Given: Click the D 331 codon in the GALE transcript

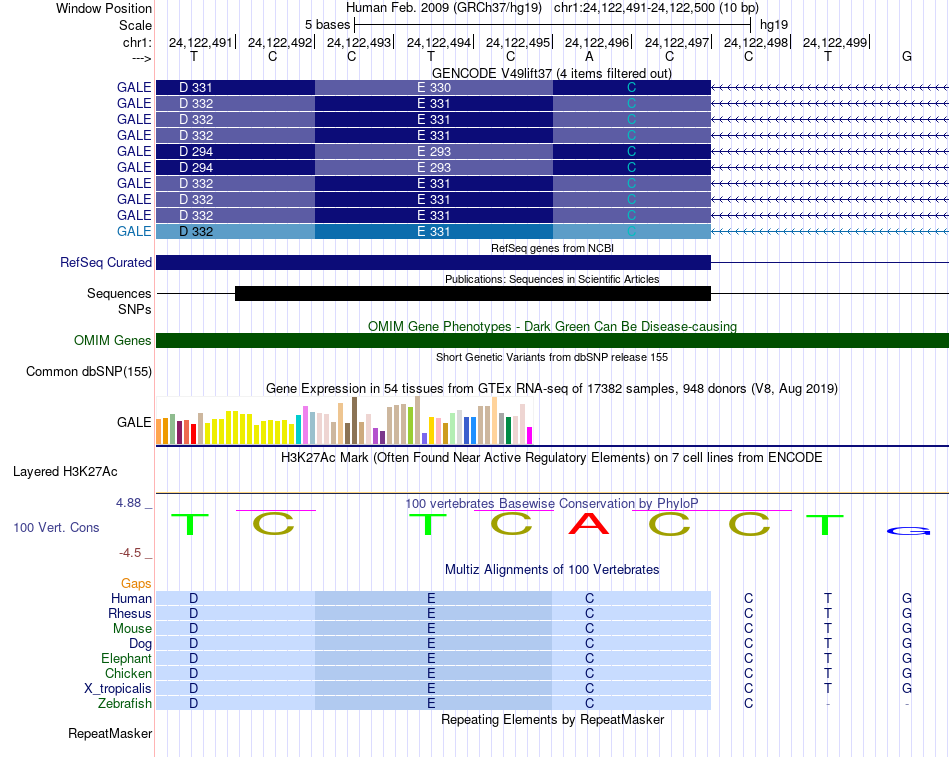Looking at the screenshot, I should (196, 87).
